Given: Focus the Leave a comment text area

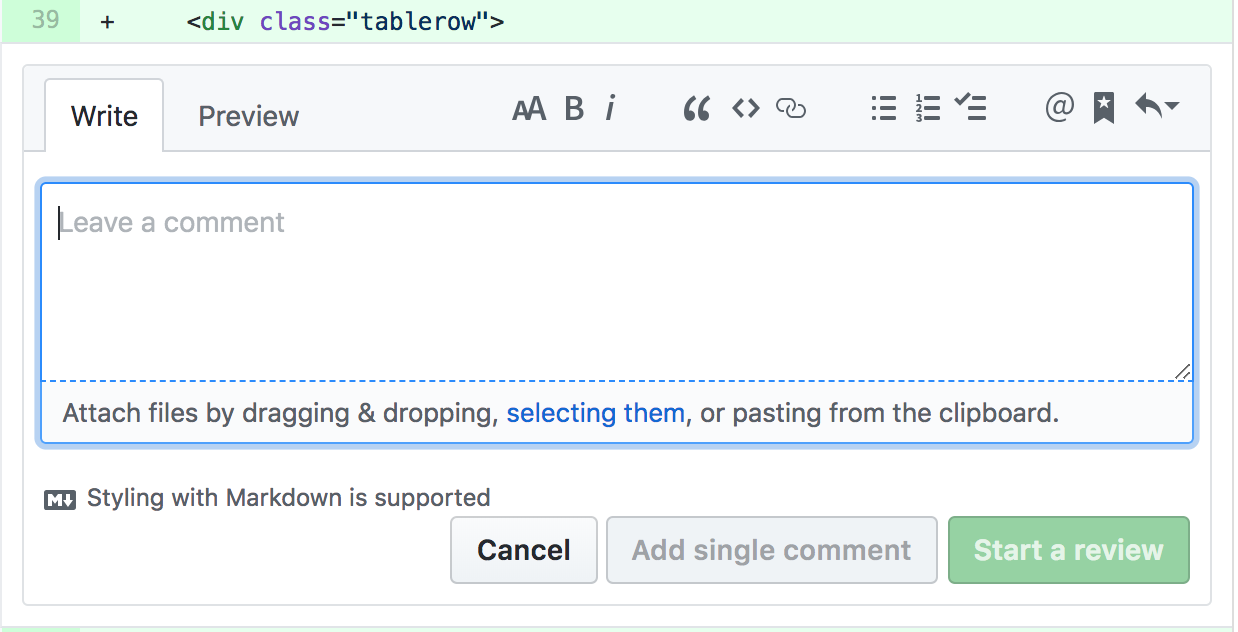Looking at the screenshot, I should pos(617,282).
